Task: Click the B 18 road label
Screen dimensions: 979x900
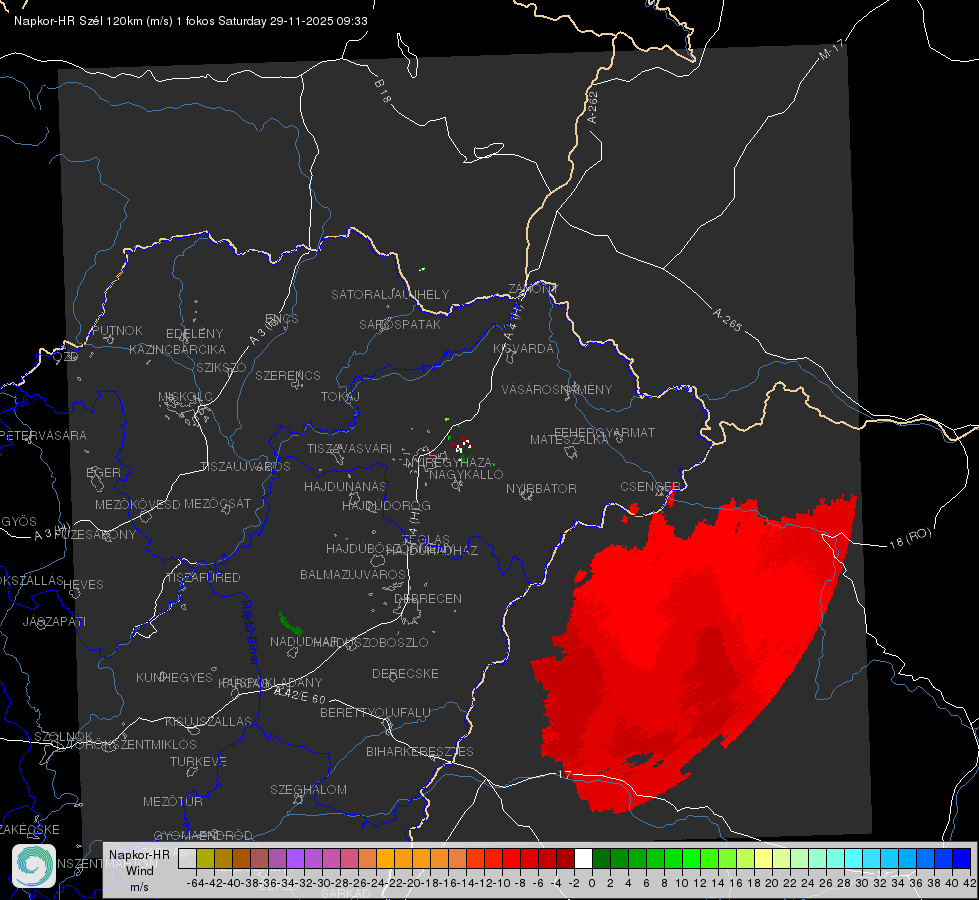Action: [383, 91]
